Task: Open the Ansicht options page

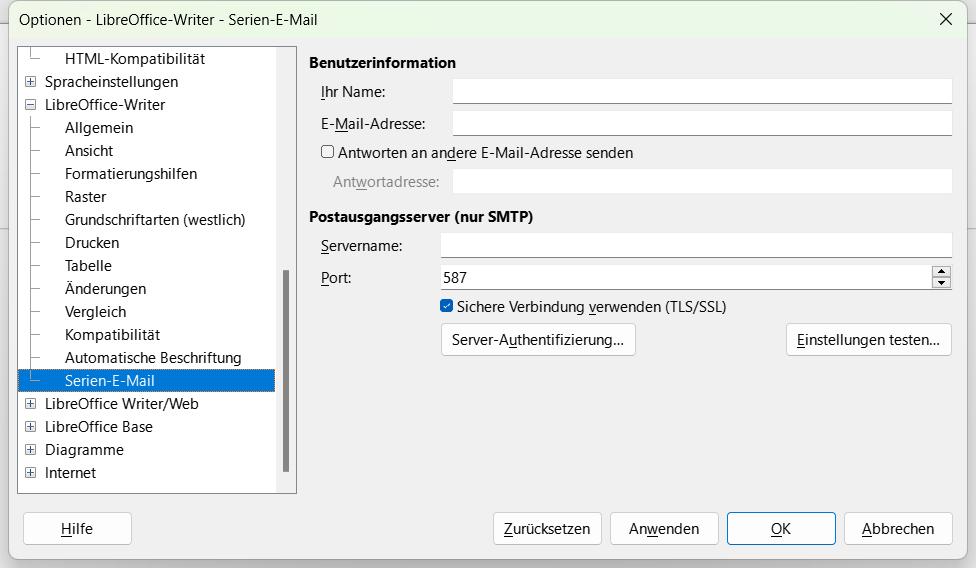Action: (89, 151)
